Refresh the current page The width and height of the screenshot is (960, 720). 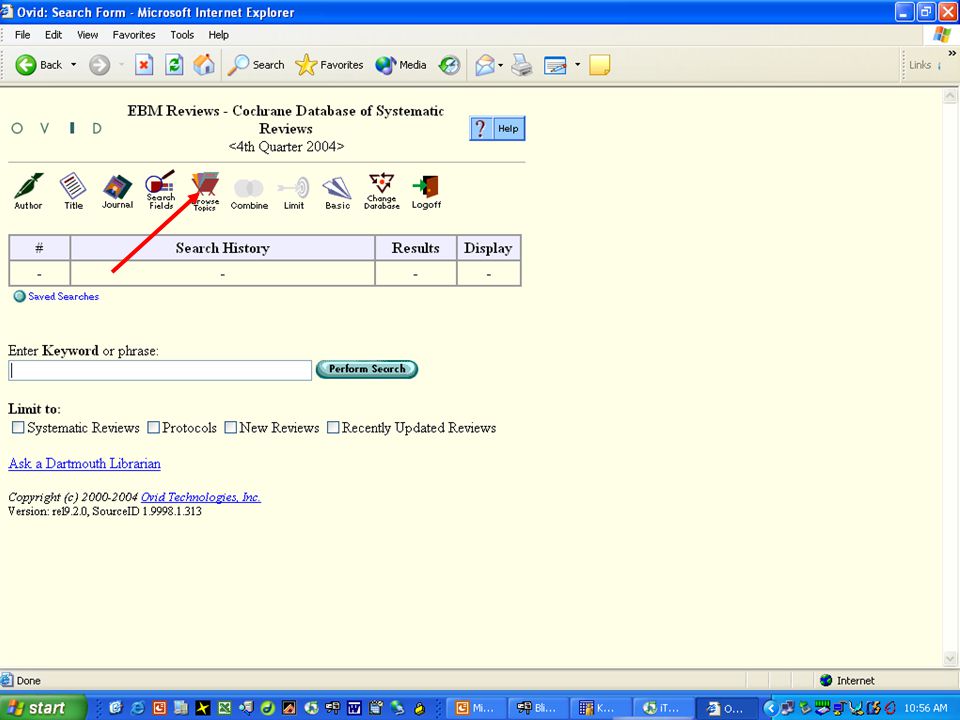pos(174,65)
